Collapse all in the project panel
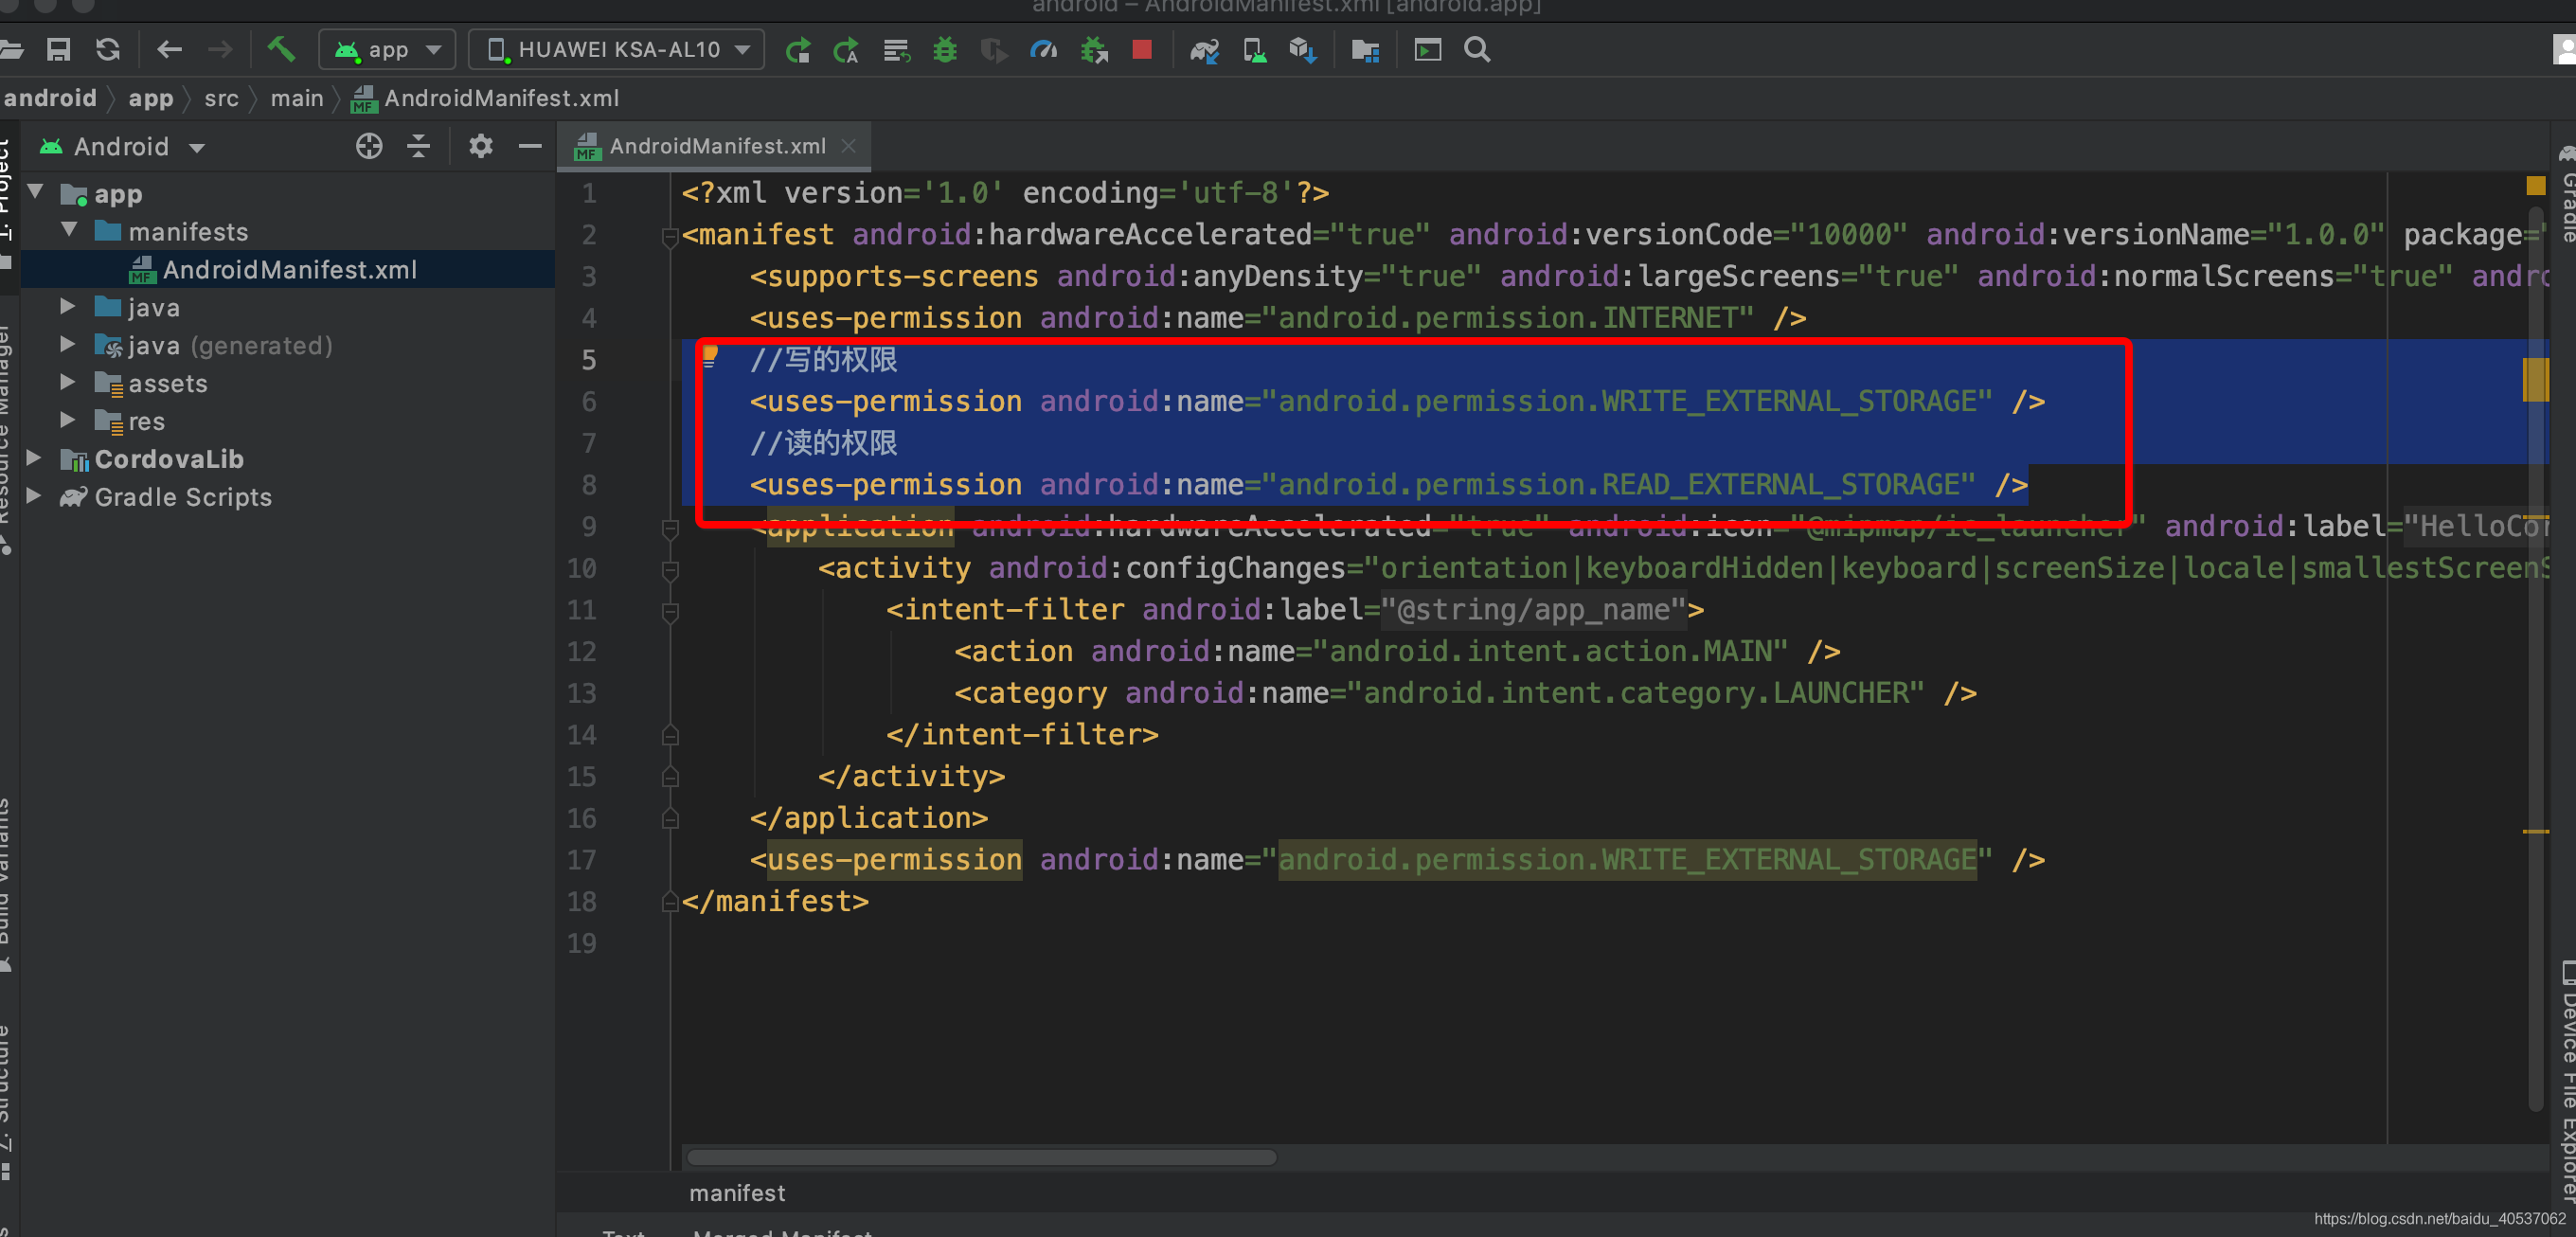The height and width of the screenshot is (1237, 2576). [419, 146]
